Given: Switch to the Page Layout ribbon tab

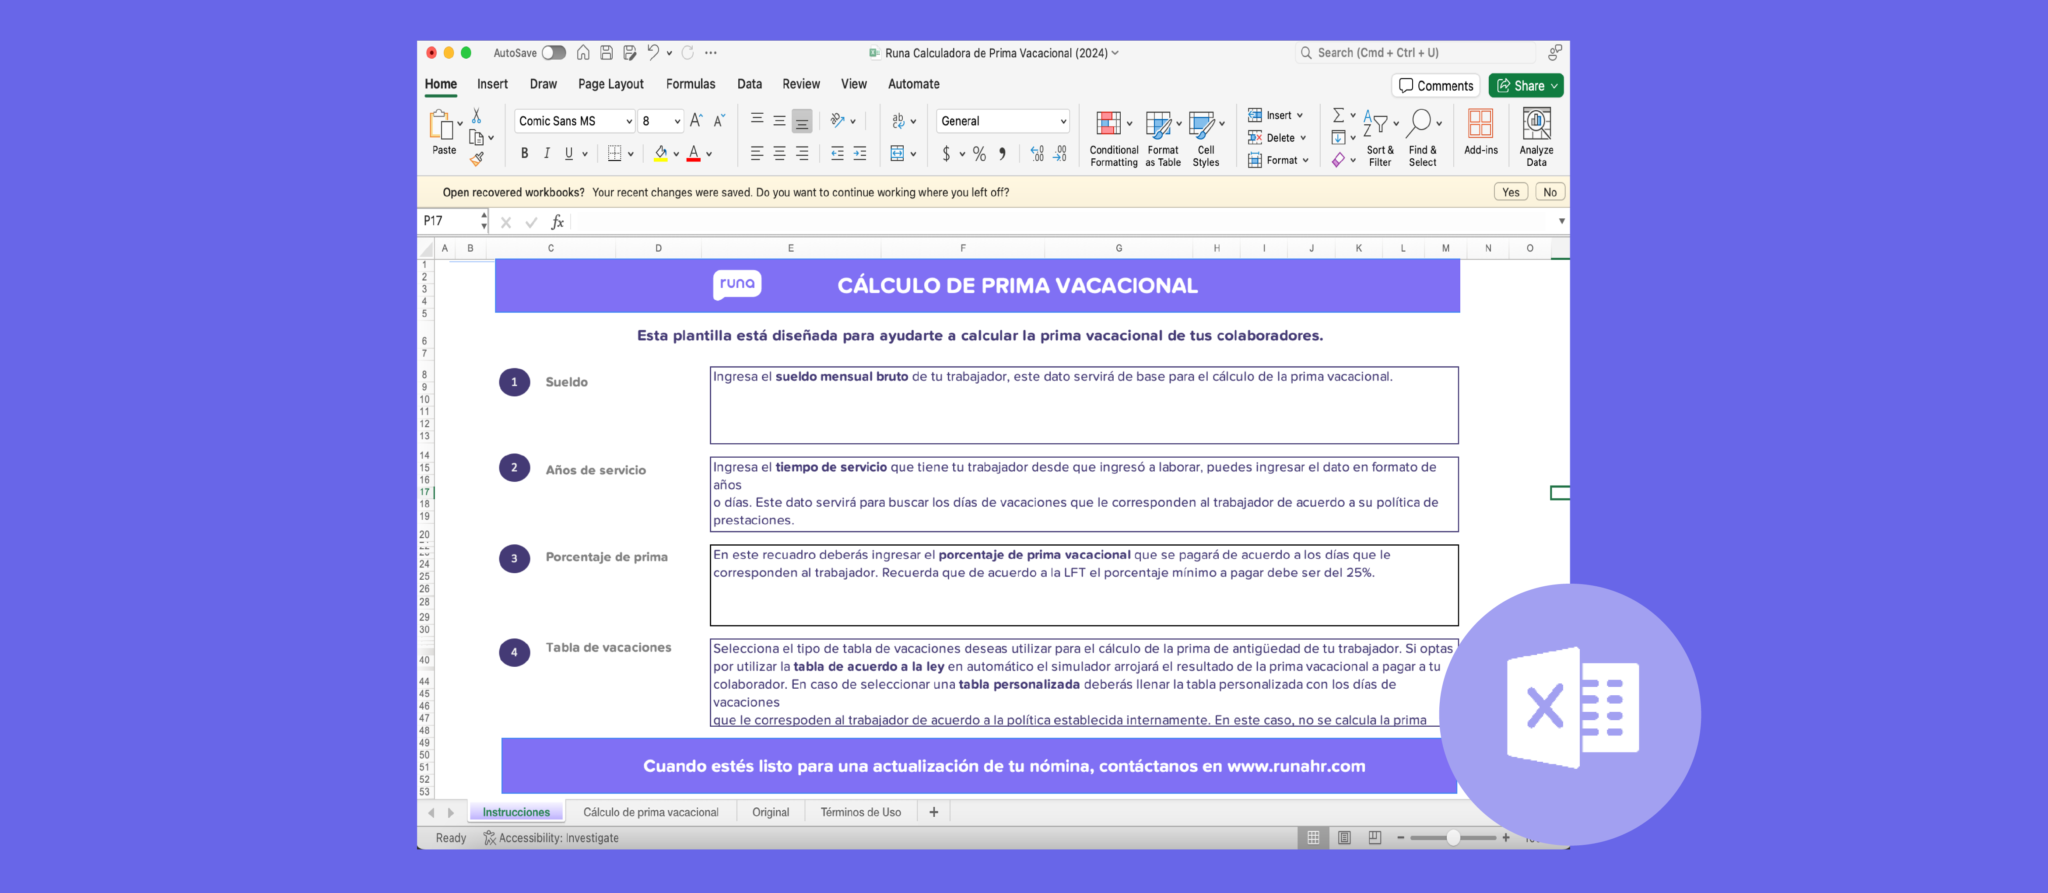Looking at the screenshot, I should point(611,84).
